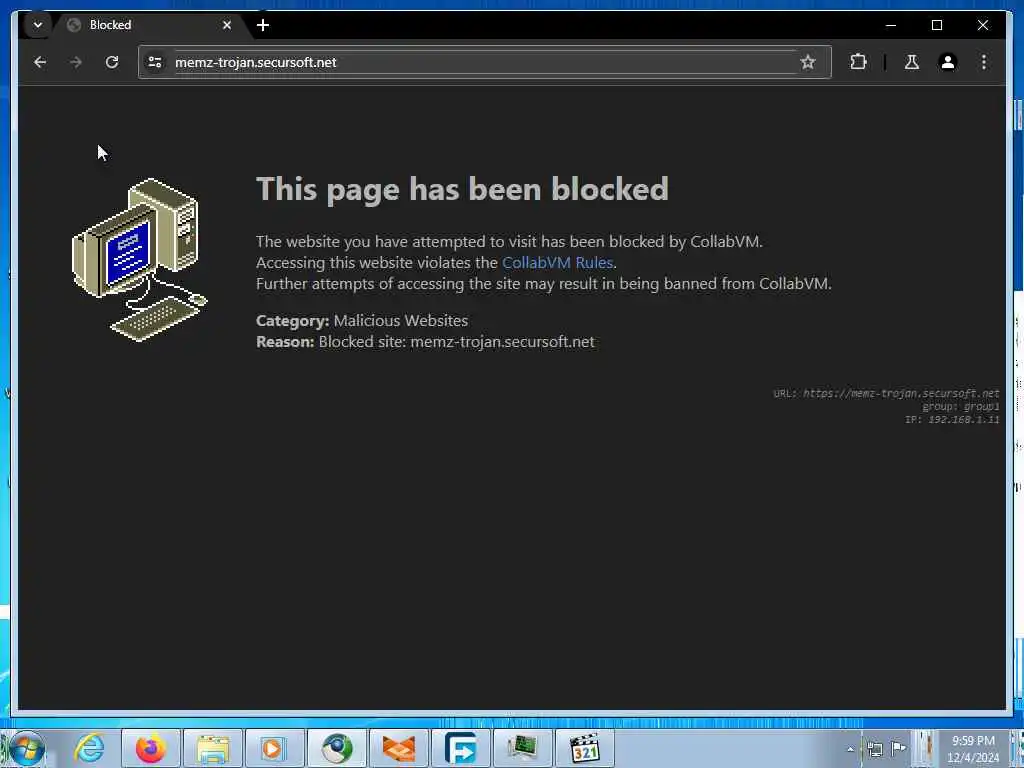
Task: Switch to the Chromium-based browser taskbar icon
Action: (x=337, y=748)
